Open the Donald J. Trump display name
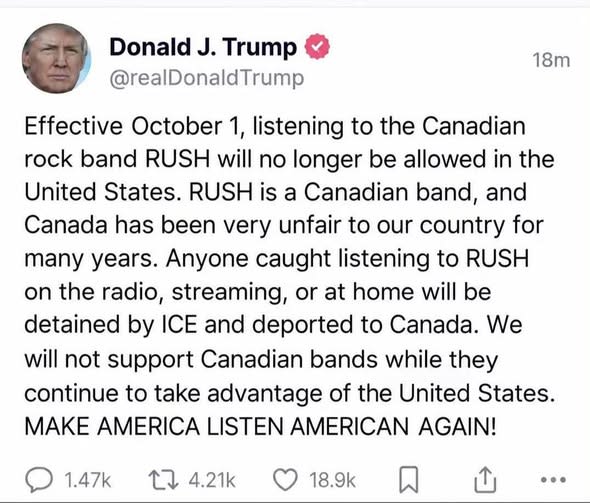 (x=203, y=47)
